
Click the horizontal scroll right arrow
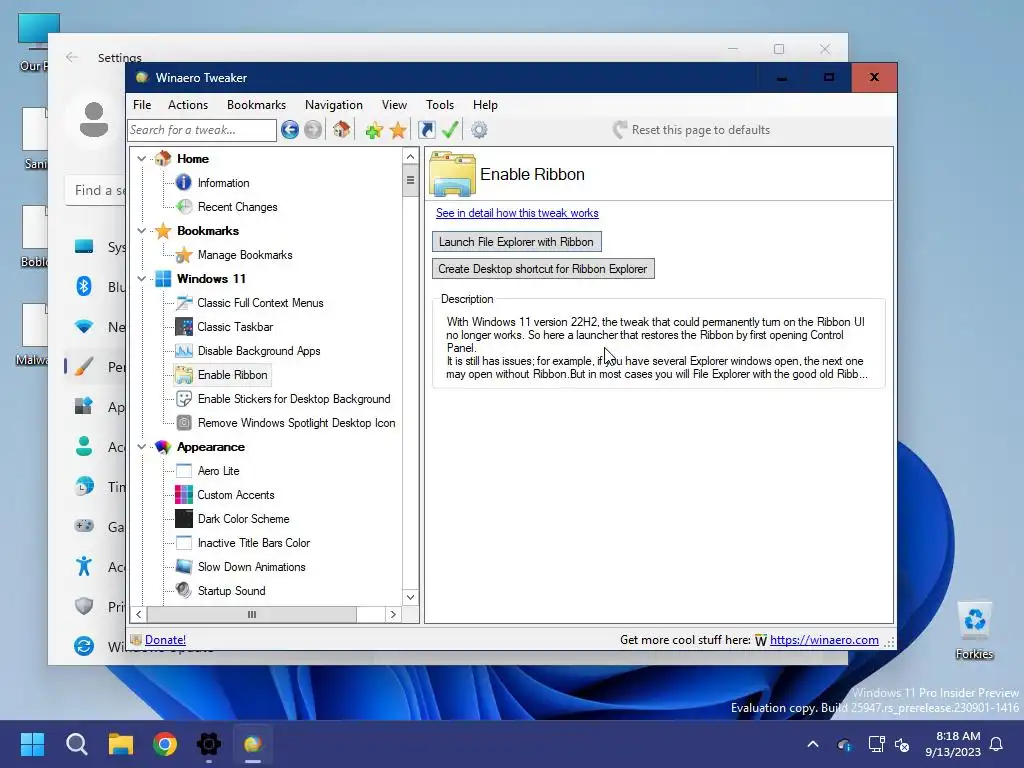(x=393, y=615)
